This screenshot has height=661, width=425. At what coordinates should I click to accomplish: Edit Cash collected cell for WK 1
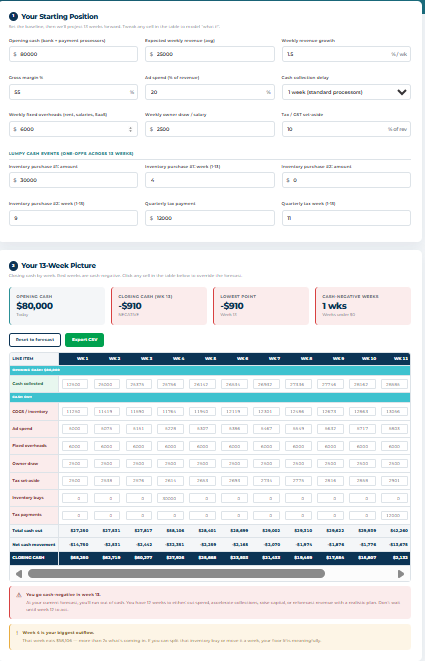(75, 384)
